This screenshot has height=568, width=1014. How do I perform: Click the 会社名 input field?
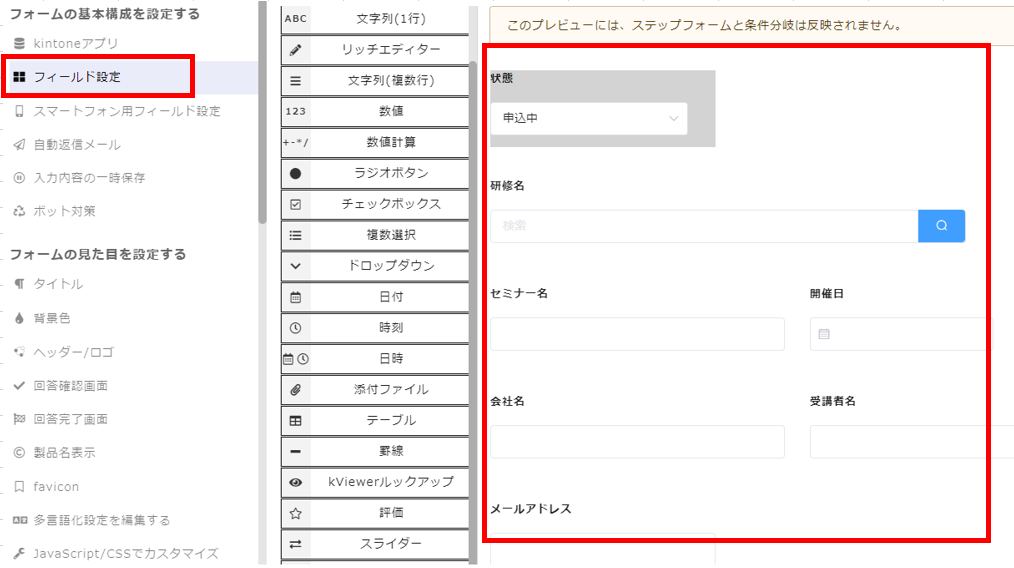click(x=638, y=442)
